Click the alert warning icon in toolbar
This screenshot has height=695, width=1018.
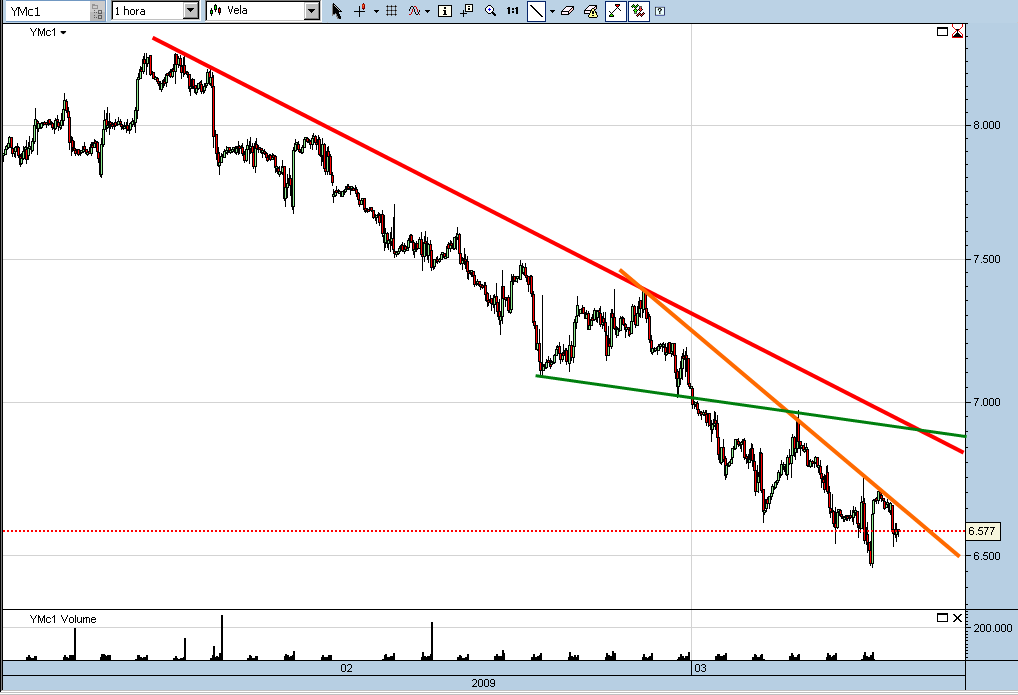click(591, 11)
